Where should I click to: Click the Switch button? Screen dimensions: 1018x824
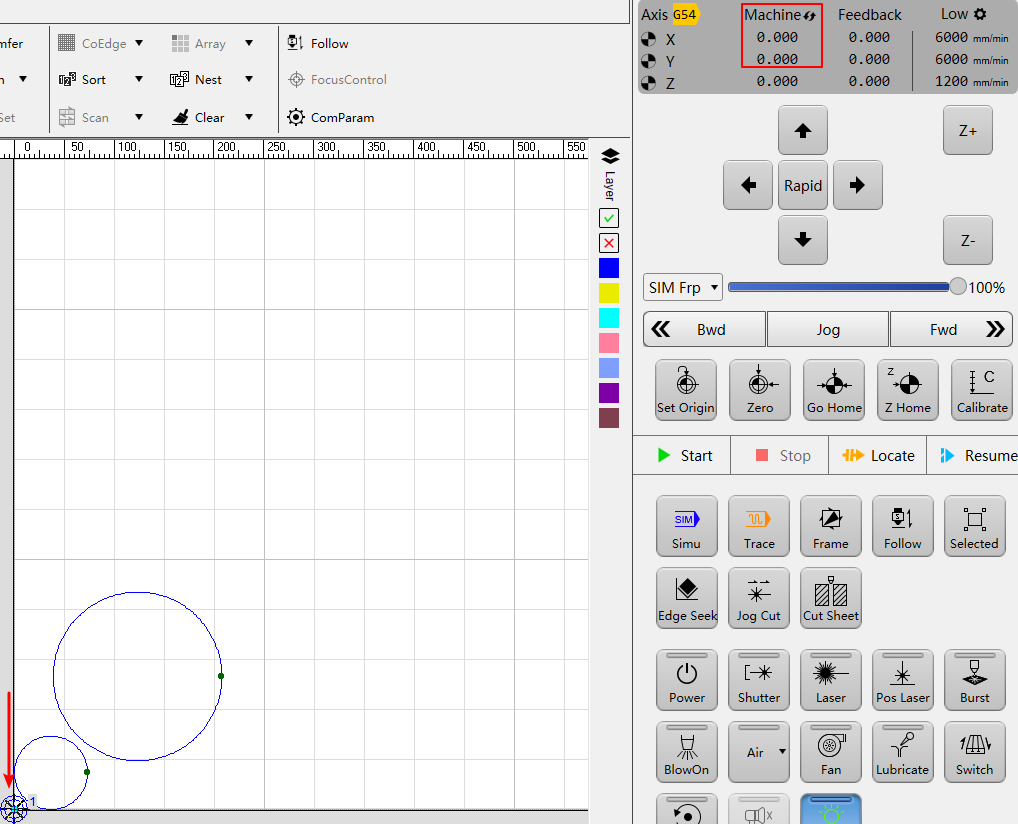(x=975, y=752)
